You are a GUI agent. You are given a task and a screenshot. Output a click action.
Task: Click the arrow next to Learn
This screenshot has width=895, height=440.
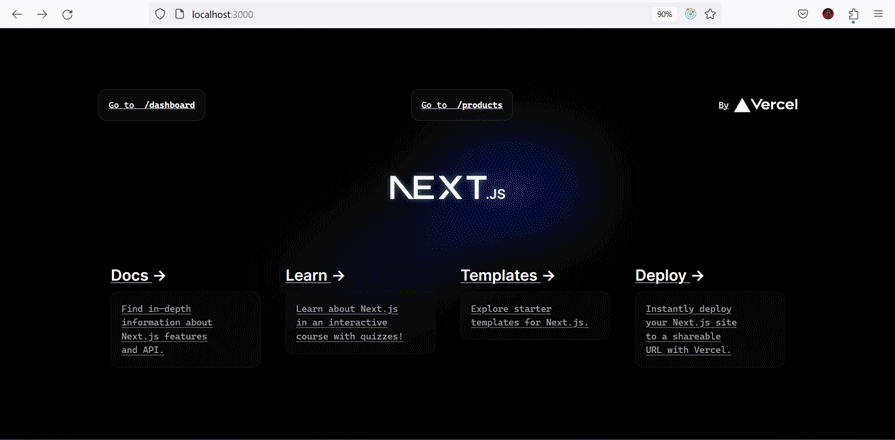pos(338,276)
